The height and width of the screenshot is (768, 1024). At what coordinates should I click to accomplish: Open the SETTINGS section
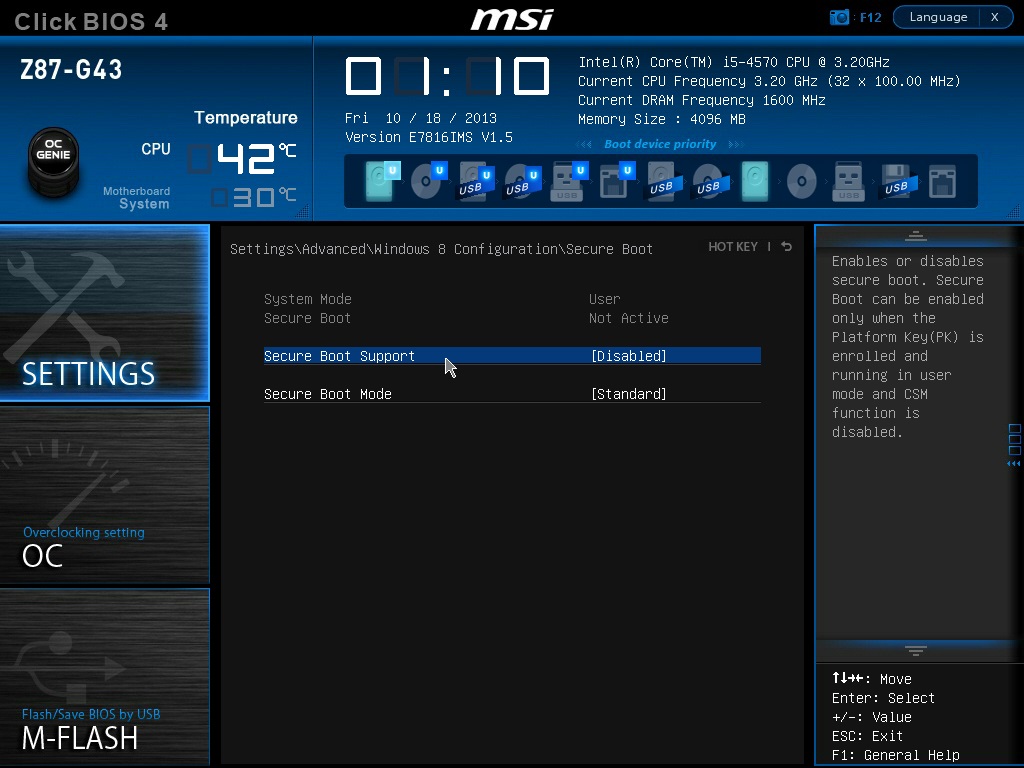[105, 313]
